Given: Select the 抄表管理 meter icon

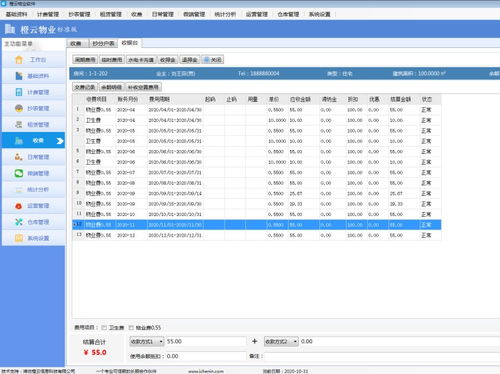Looking at the screenshot, I should [x=19, y=108].
